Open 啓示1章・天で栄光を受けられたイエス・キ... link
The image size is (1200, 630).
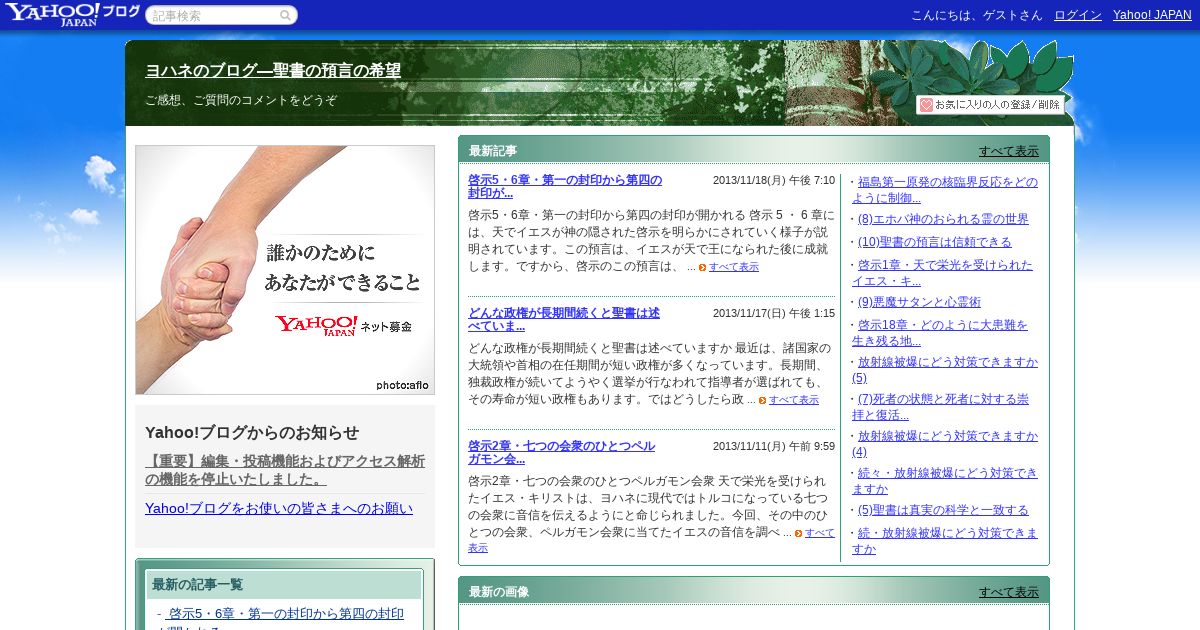pyautogui.click(x=943, y=273)
